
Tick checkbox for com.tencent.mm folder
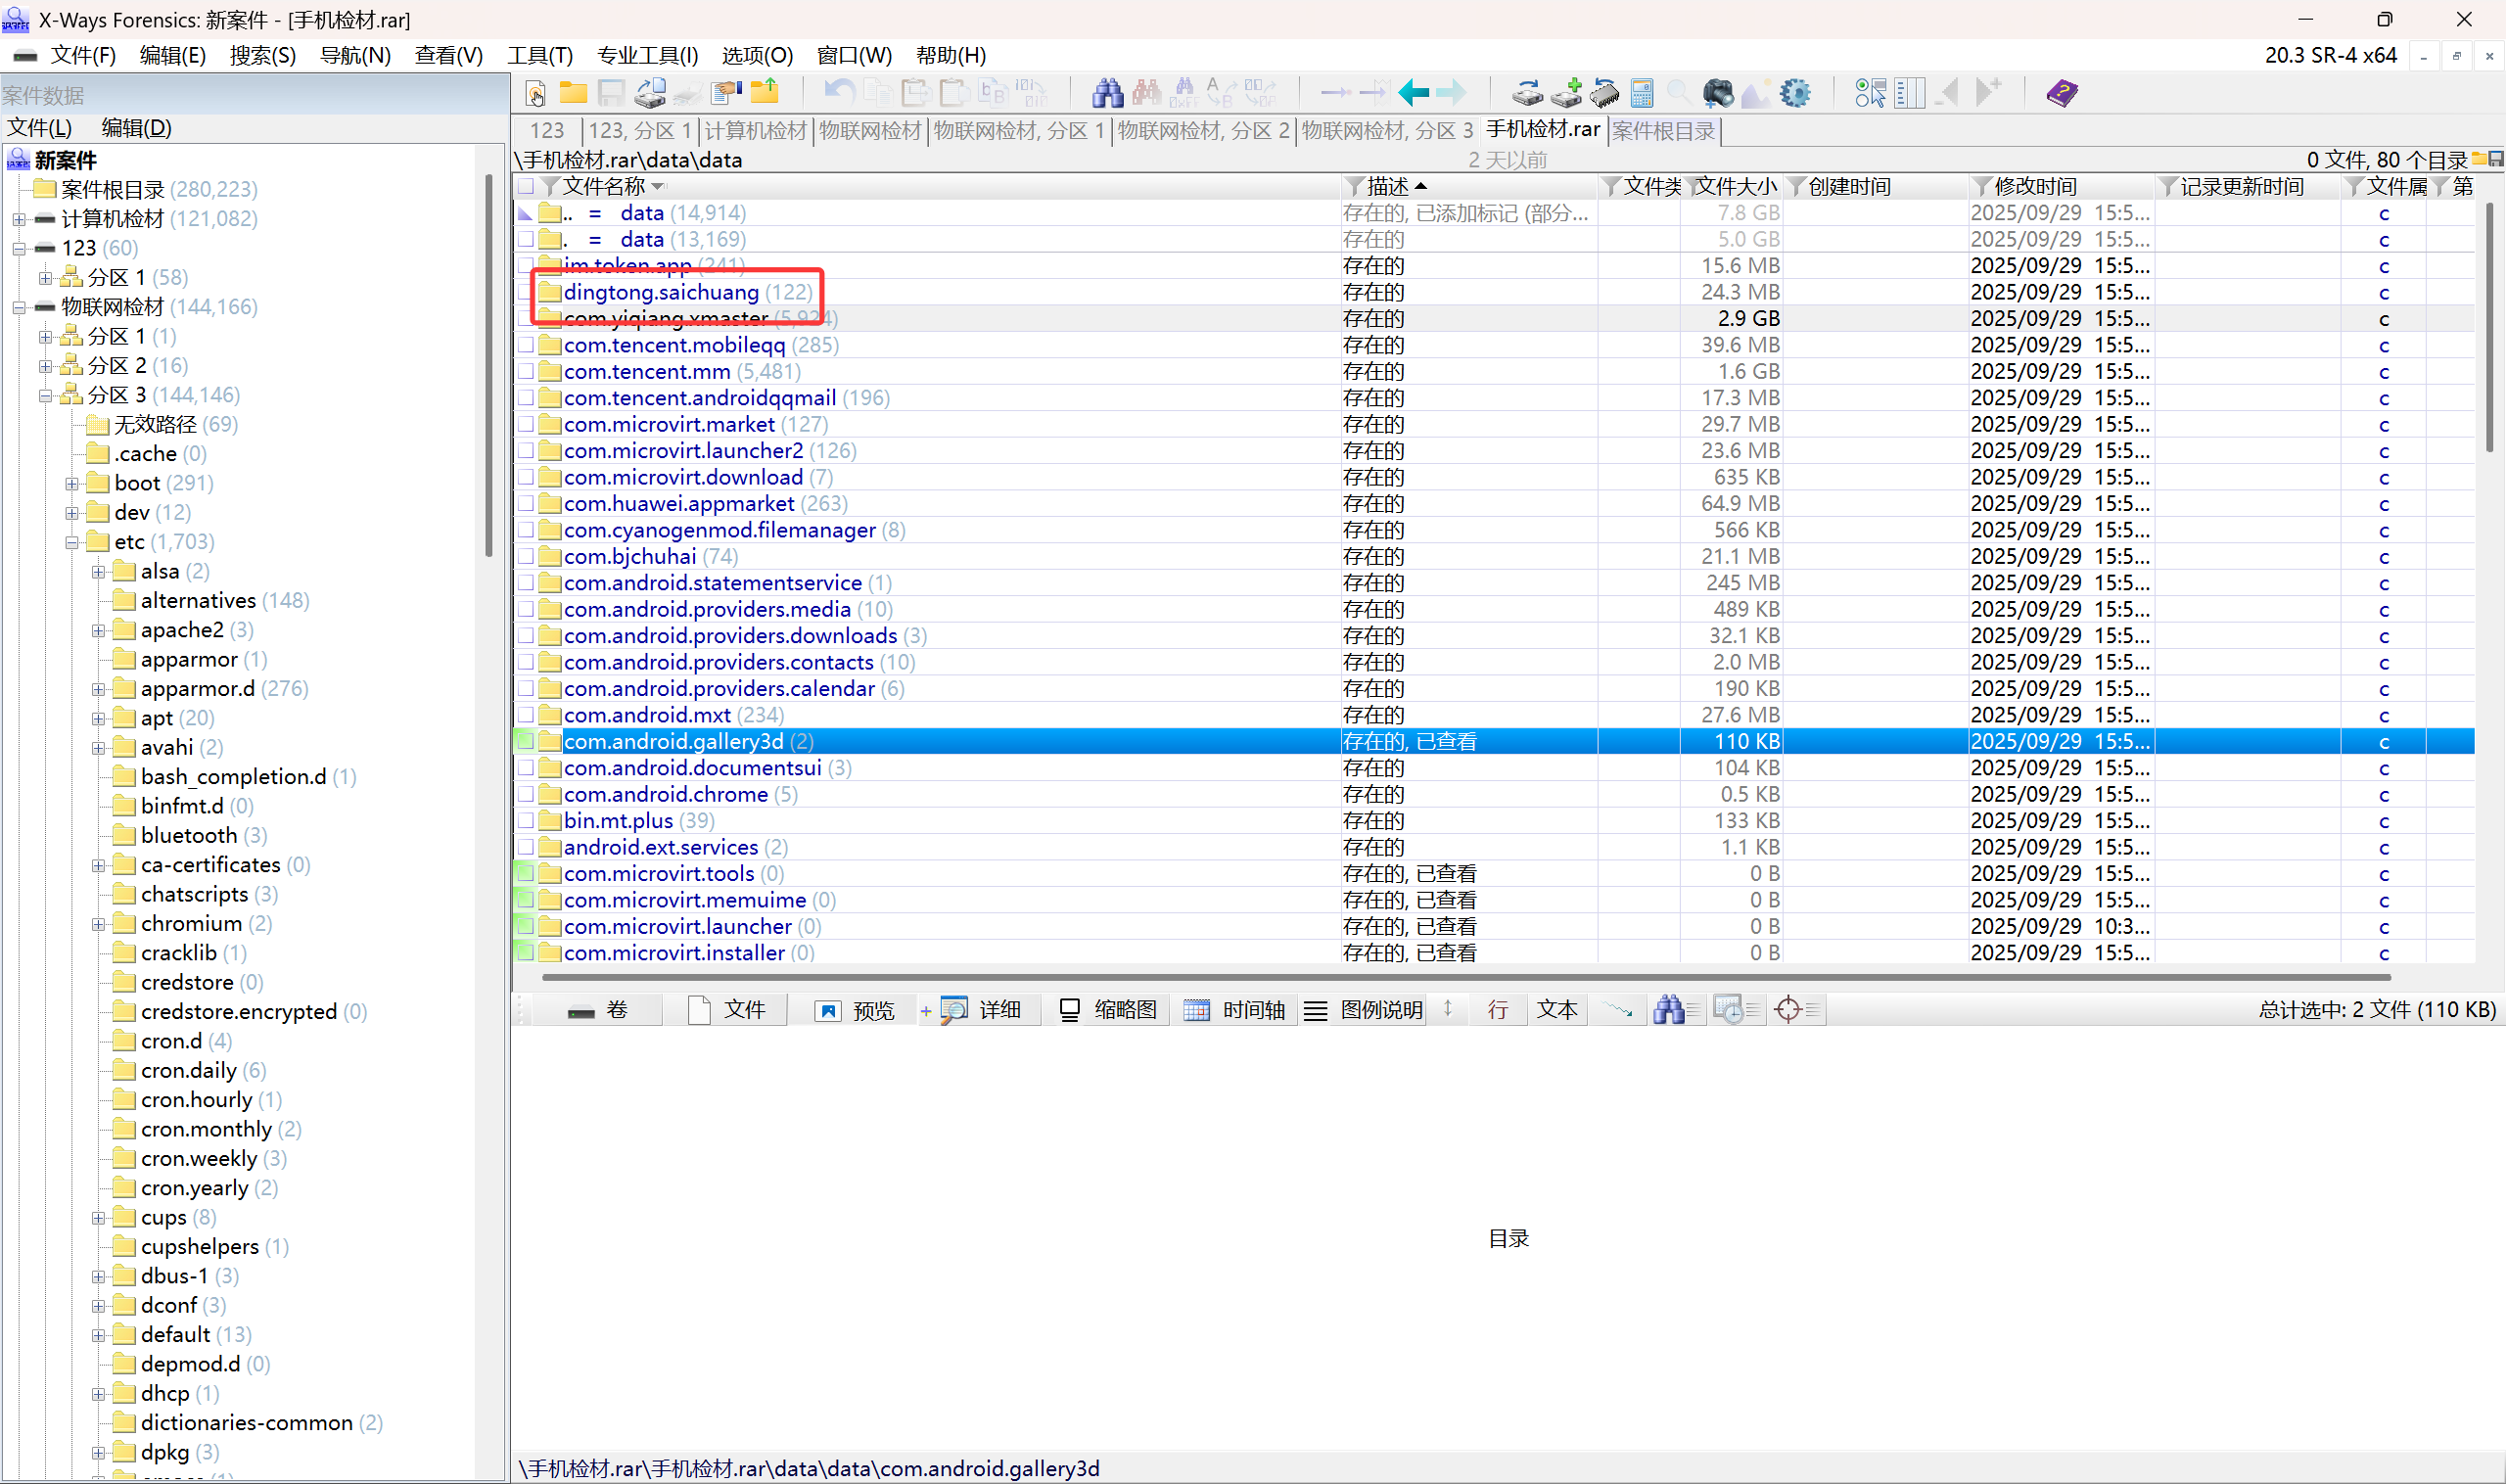[x=526, y=371]
